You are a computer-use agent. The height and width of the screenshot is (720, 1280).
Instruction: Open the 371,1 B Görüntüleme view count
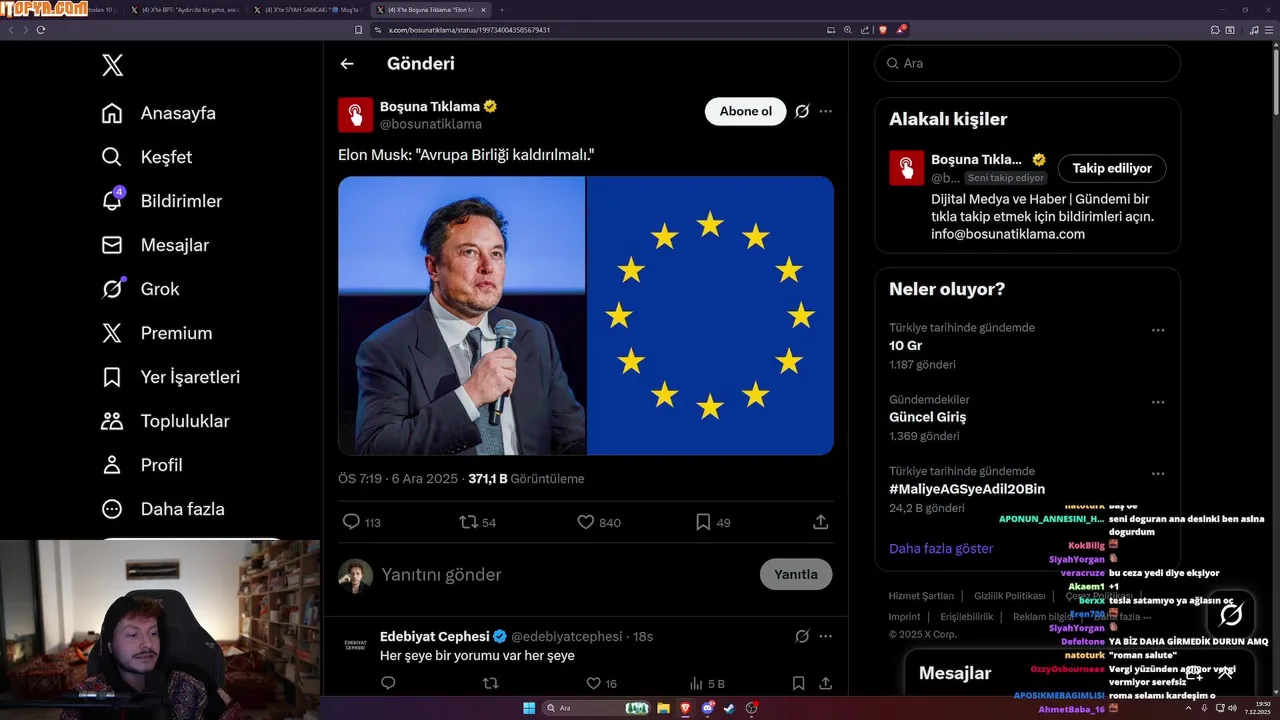coord(526,479)
